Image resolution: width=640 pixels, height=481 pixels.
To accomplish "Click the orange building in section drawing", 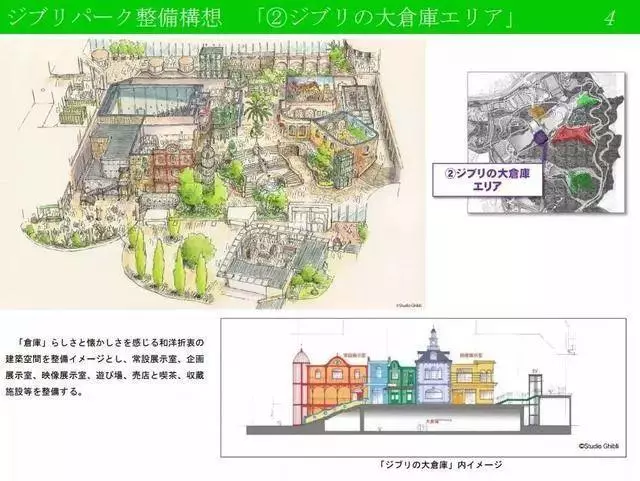I will click(x=336, y=384).
